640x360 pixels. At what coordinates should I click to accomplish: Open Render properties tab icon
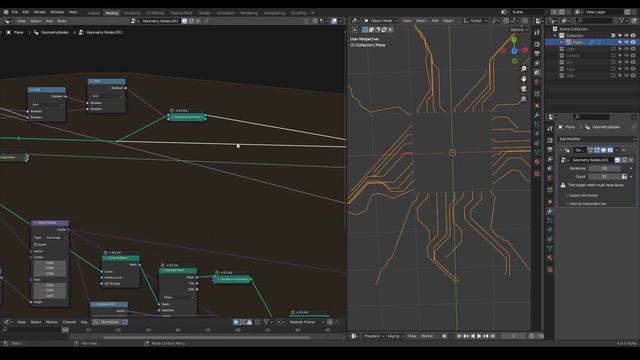coord(550,140)
